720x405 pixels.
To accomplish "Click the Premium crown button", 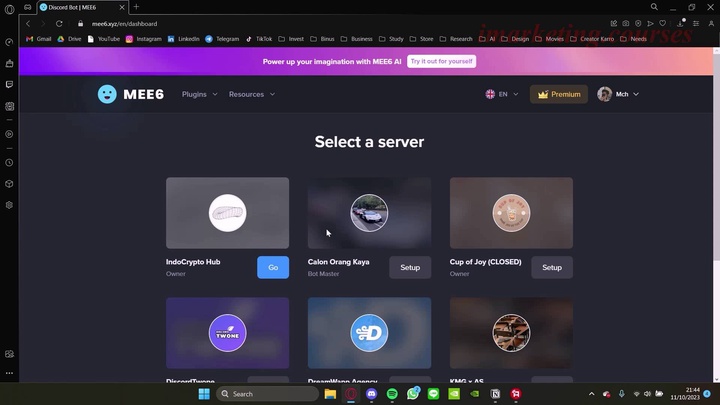I will coord(559,94).
